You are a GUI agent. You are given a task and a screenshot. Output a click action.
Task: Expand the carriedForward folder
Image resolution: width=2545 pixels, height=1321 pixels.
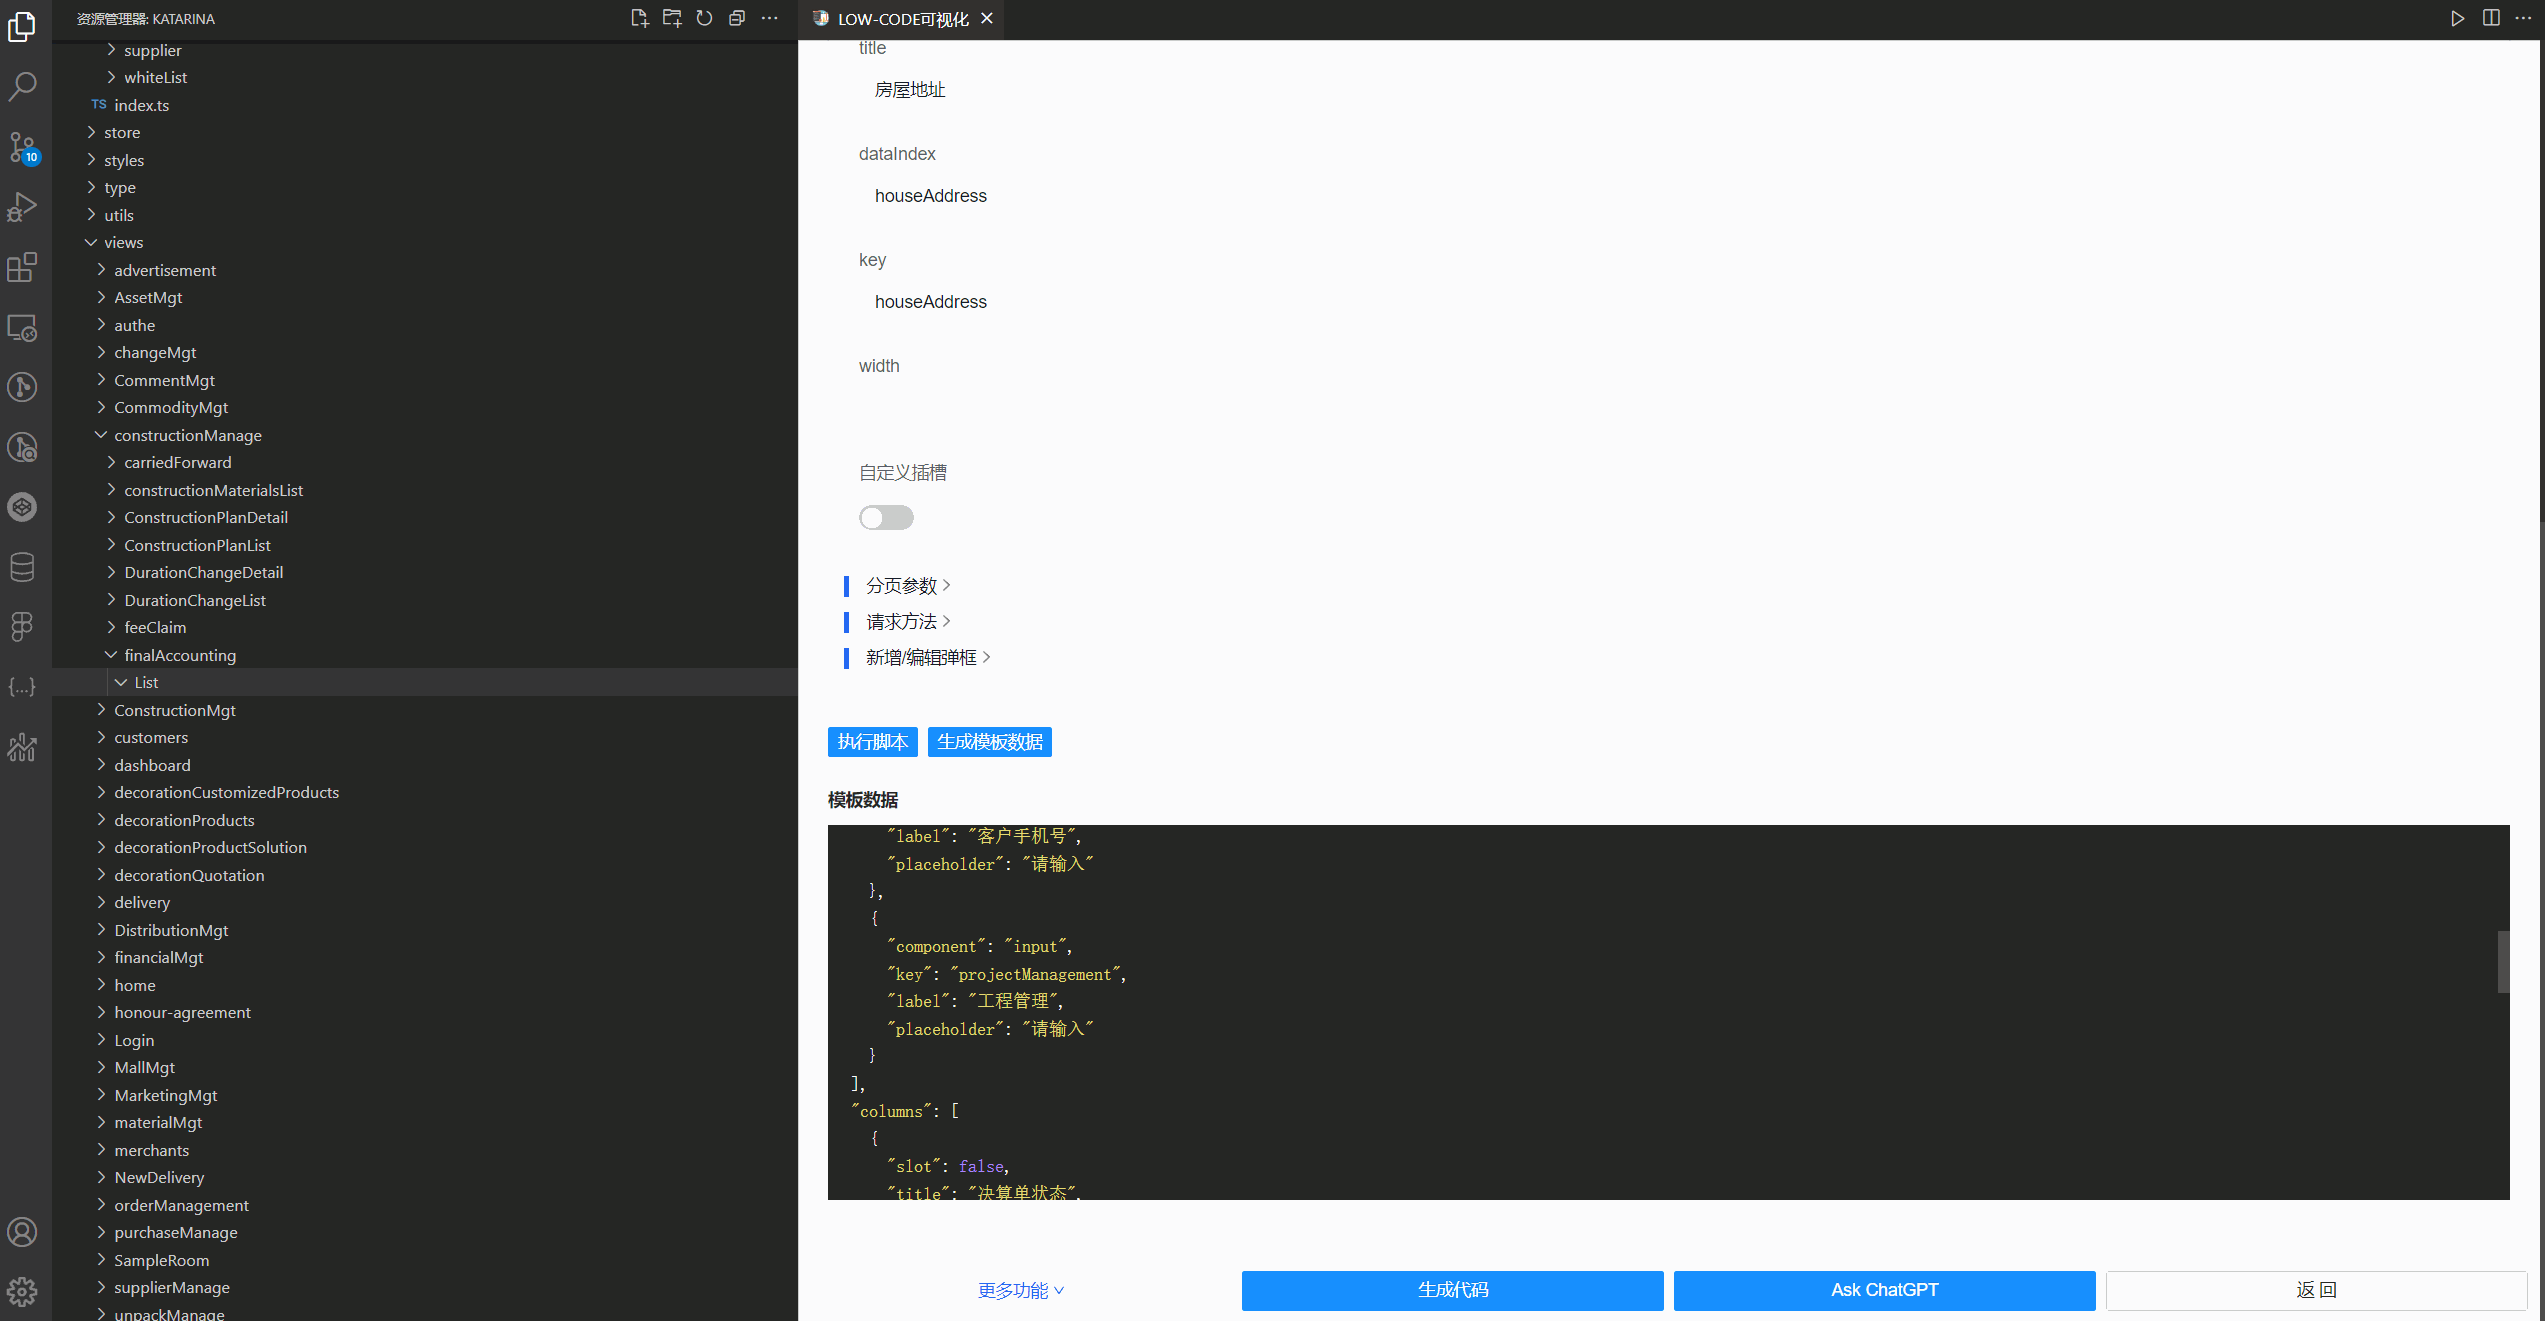(x=178, y=462)
